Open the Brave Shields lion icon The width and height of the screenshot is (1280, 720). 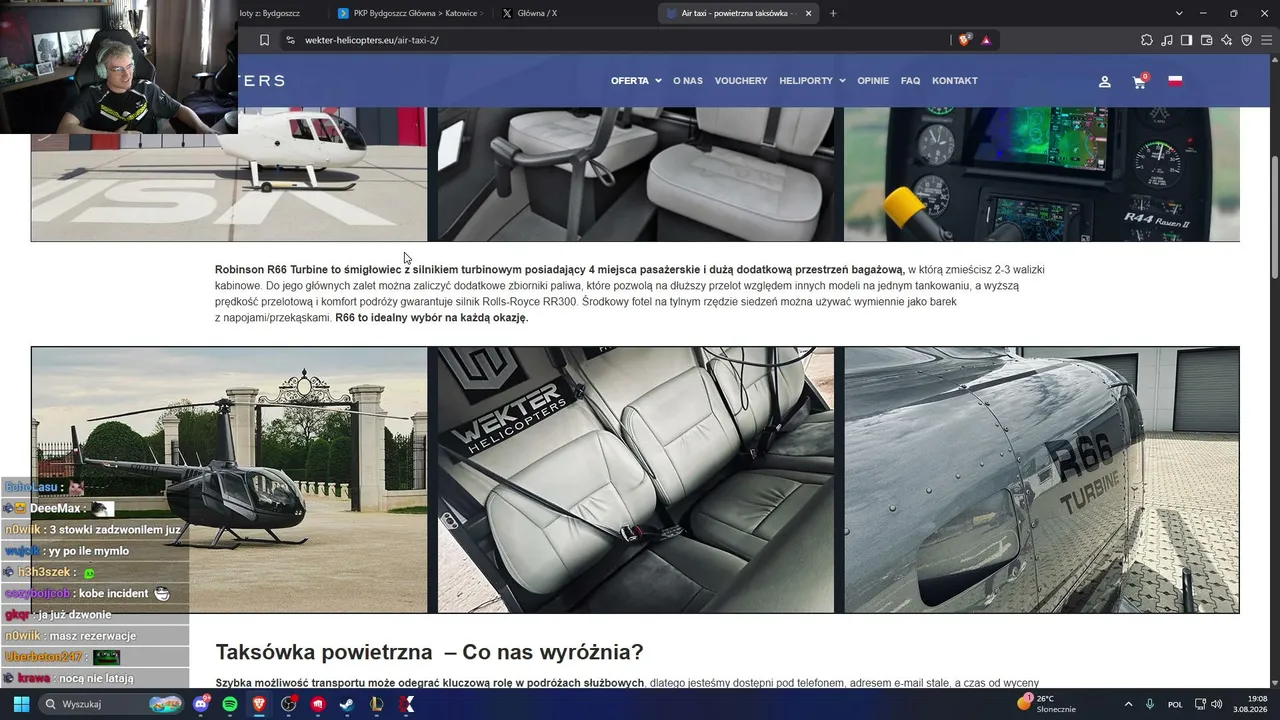964,40
